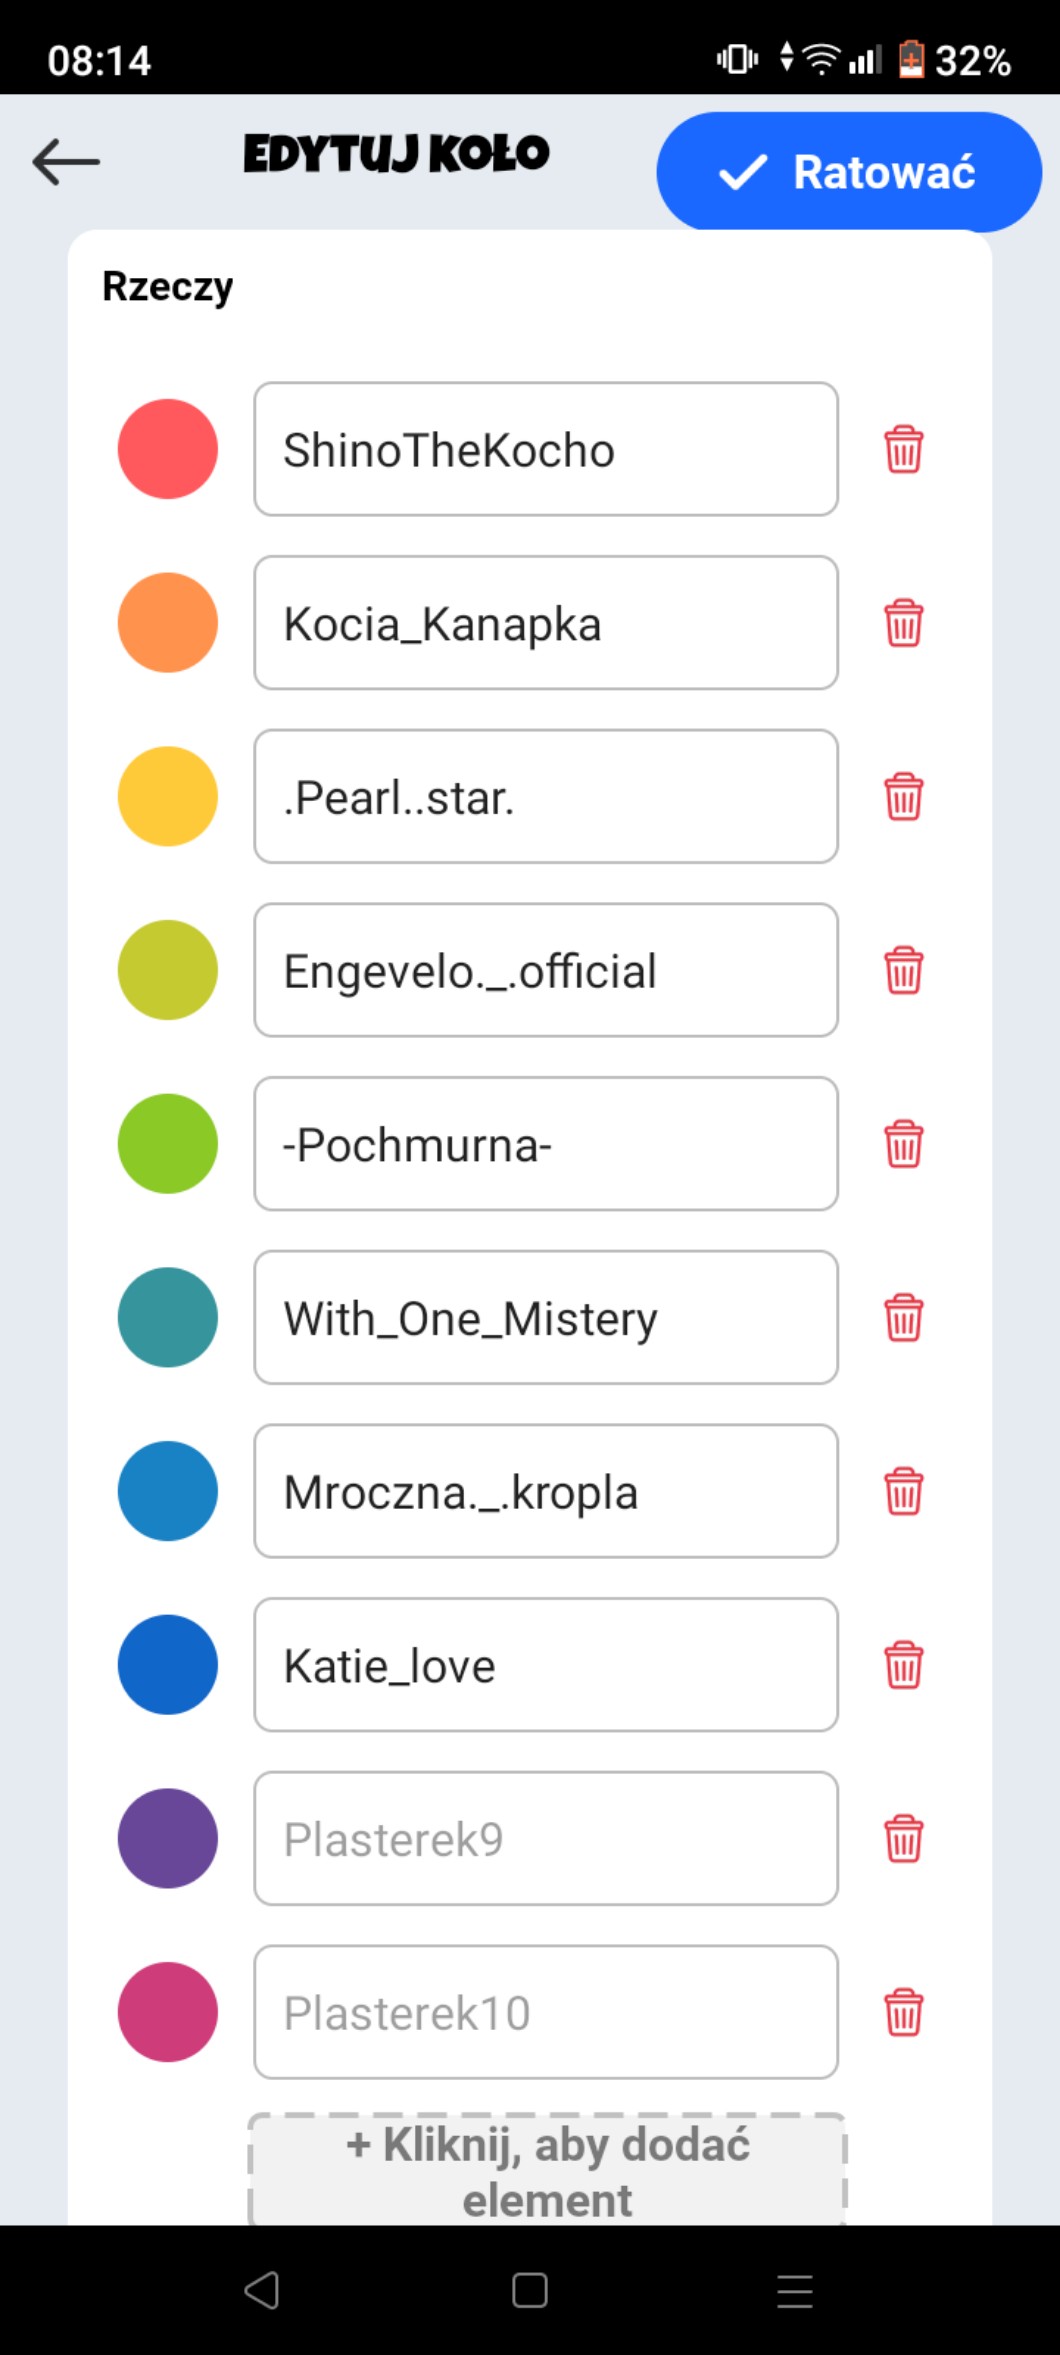The height and width of the screenshot is (2355, 1060).
Task: Delete the Kocia_Kanapka entry
Action: 903,623
